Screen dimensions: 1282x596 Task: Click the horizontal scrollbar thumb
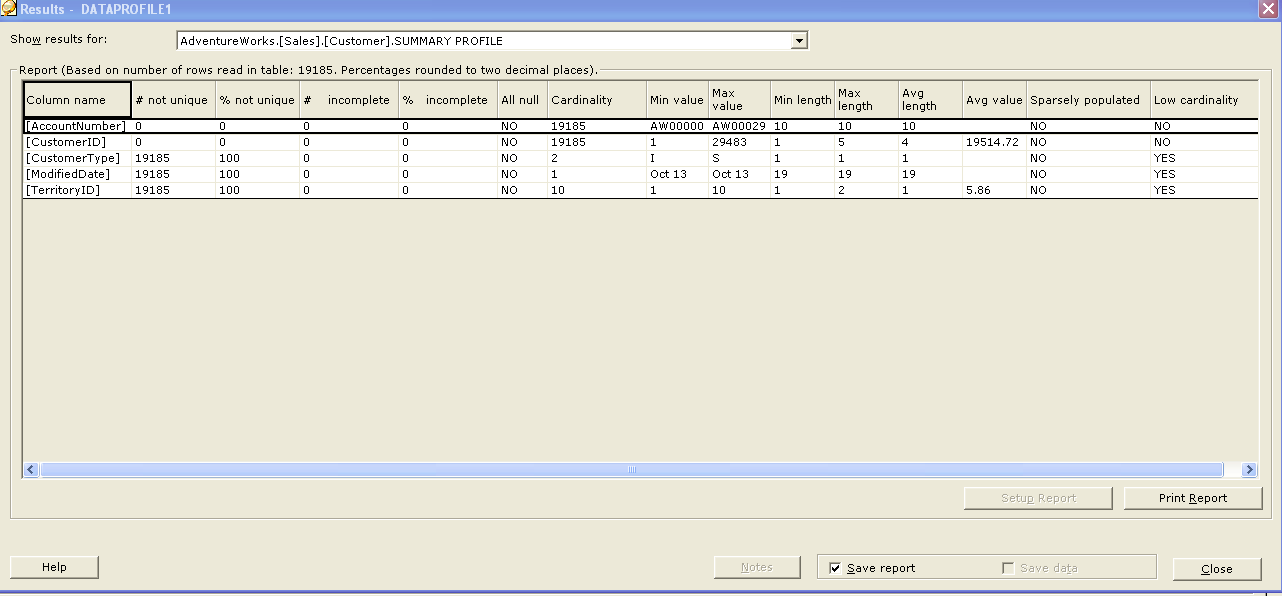coord(631,469)
